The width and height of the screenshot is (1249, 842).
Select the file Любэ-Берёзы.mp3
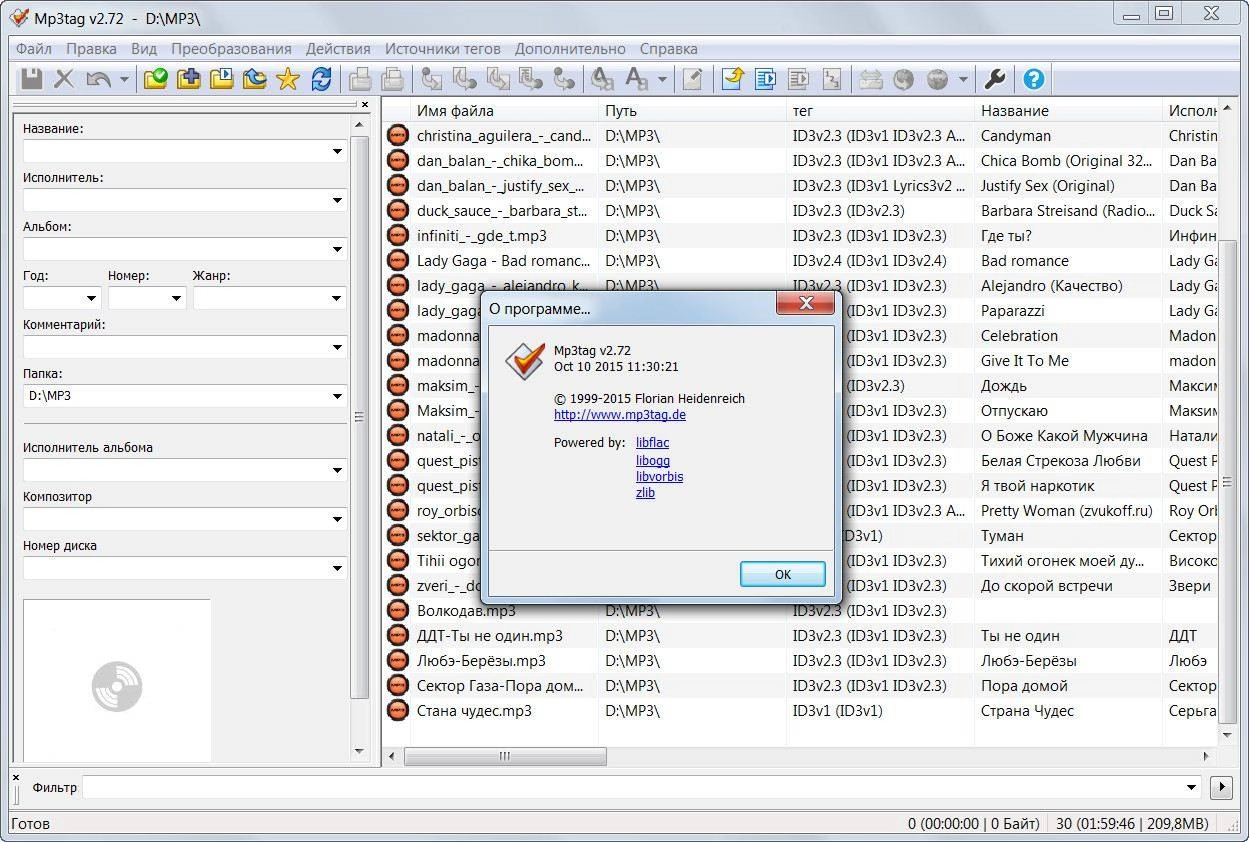pos(481,660)
